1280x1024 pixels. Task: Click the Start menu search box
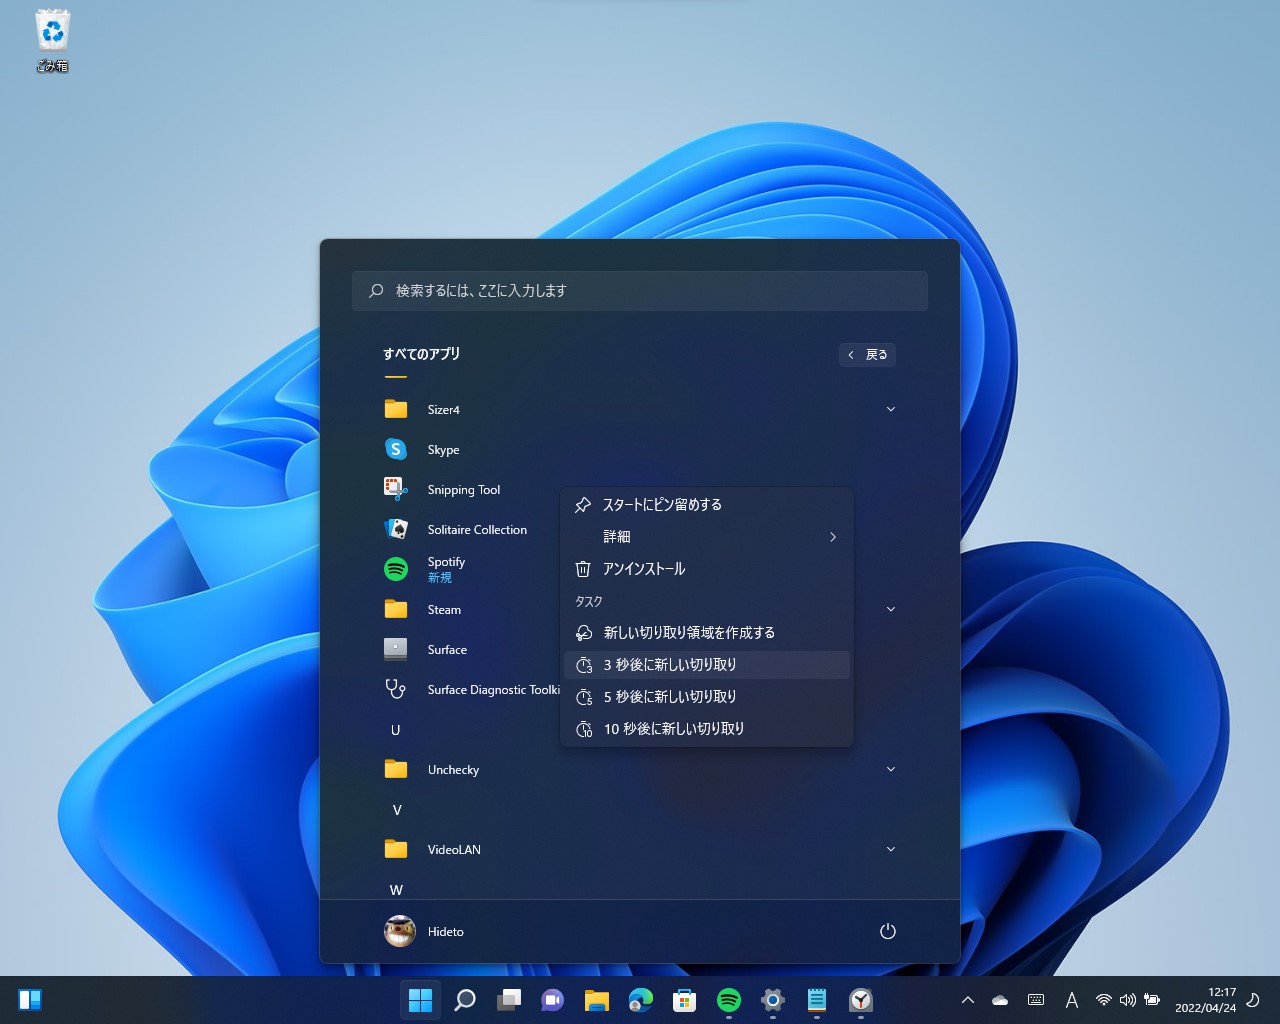[640, 290]
